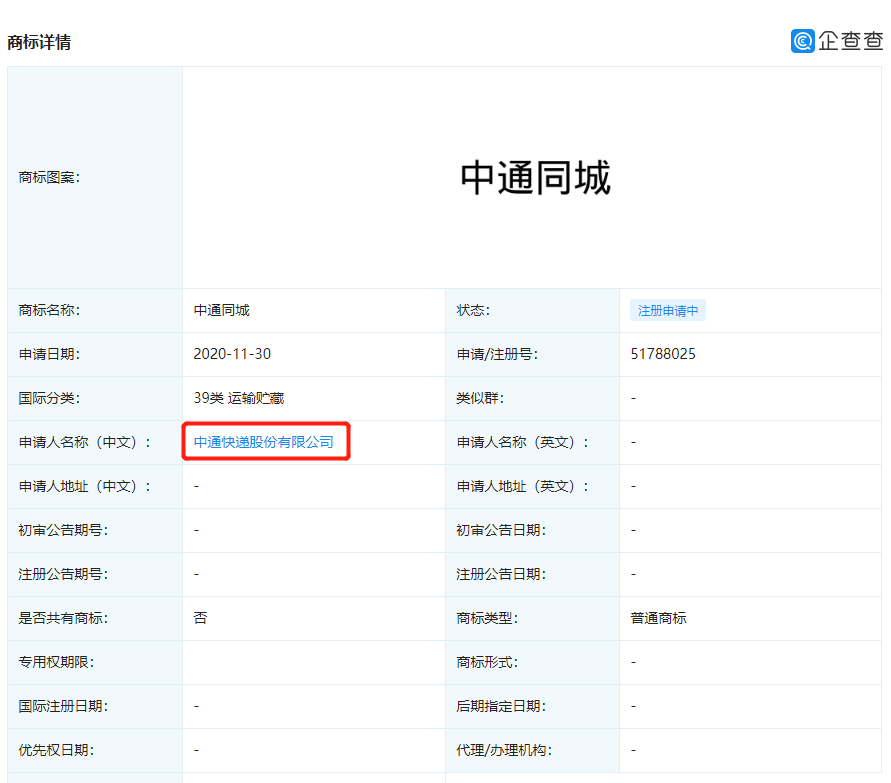Click the 商标类型 label
Screen dimensions: 891x783
(487, 618)
